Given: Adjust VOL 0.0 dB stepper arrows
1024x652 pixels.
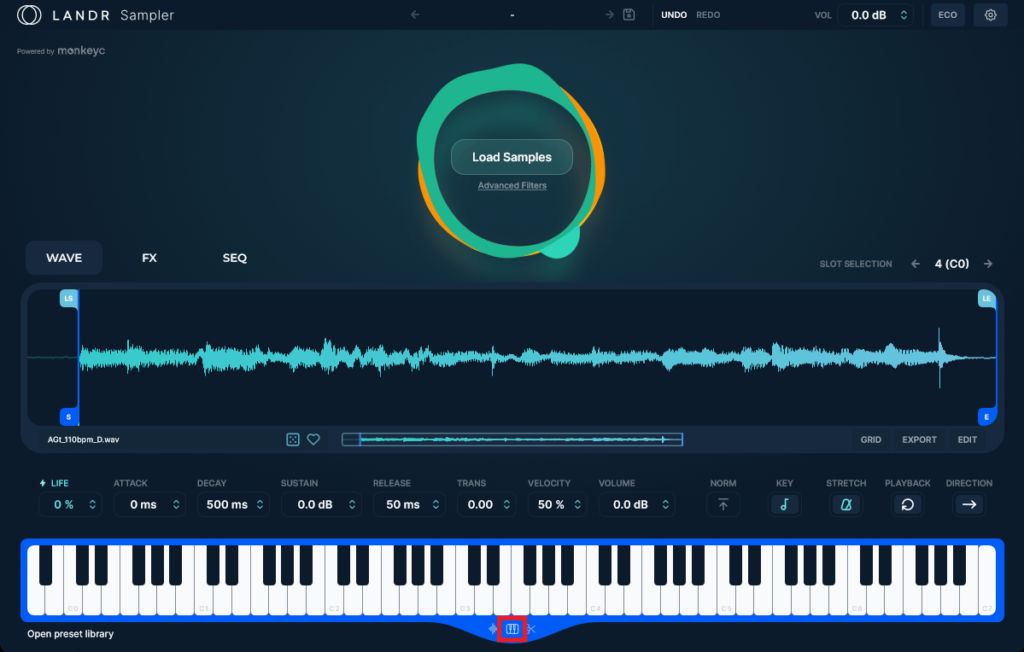Looking at the screenshot, I should point(904,15).
